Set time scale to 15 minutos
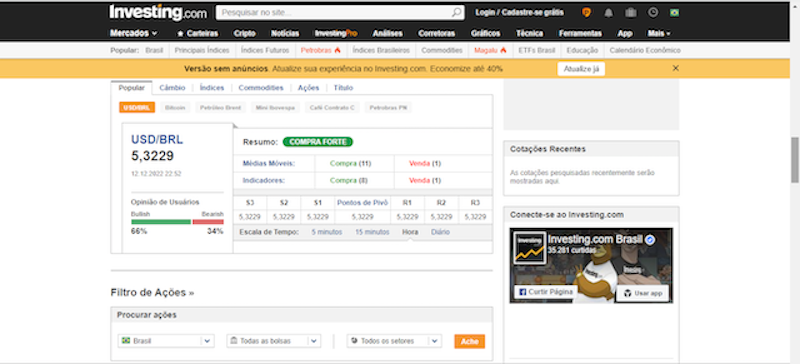 pos(372,232)
